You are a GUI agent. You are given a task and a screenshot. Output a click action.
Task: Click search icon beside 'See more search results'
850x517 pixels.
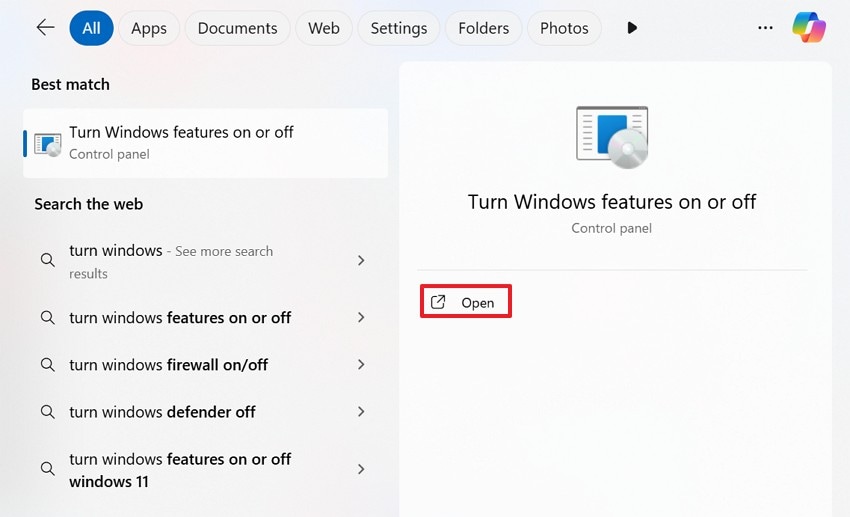point(48,260)
